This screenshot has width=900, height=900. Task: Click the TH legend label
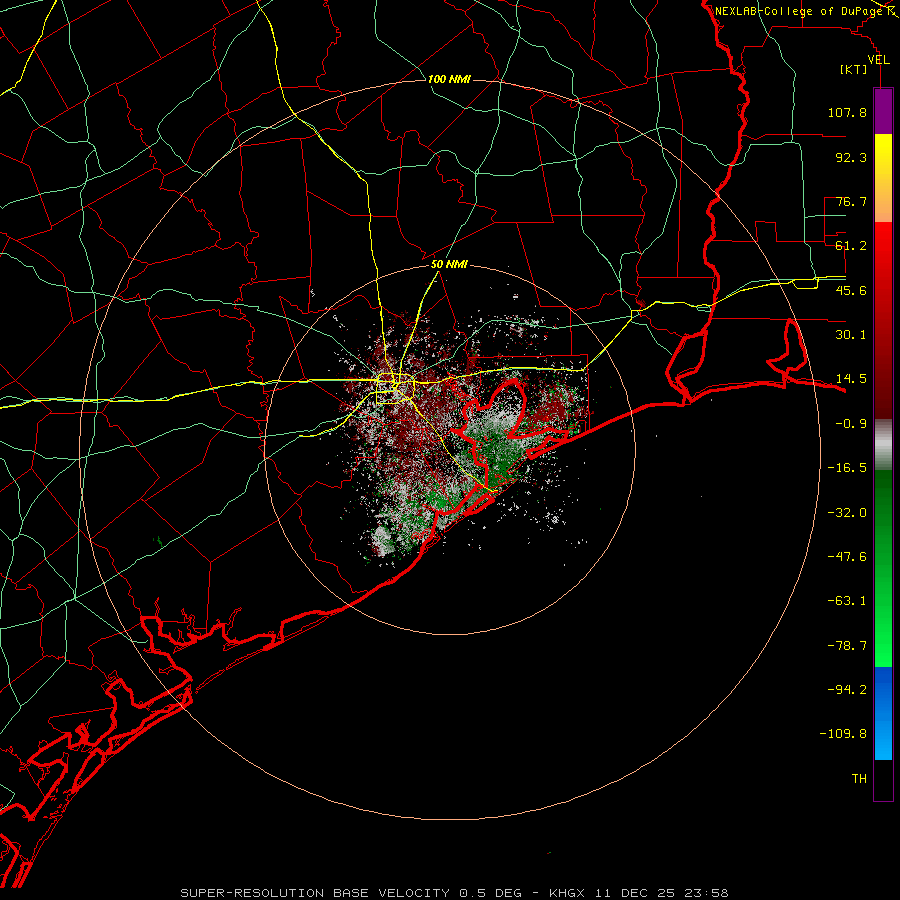coord(859,779)
